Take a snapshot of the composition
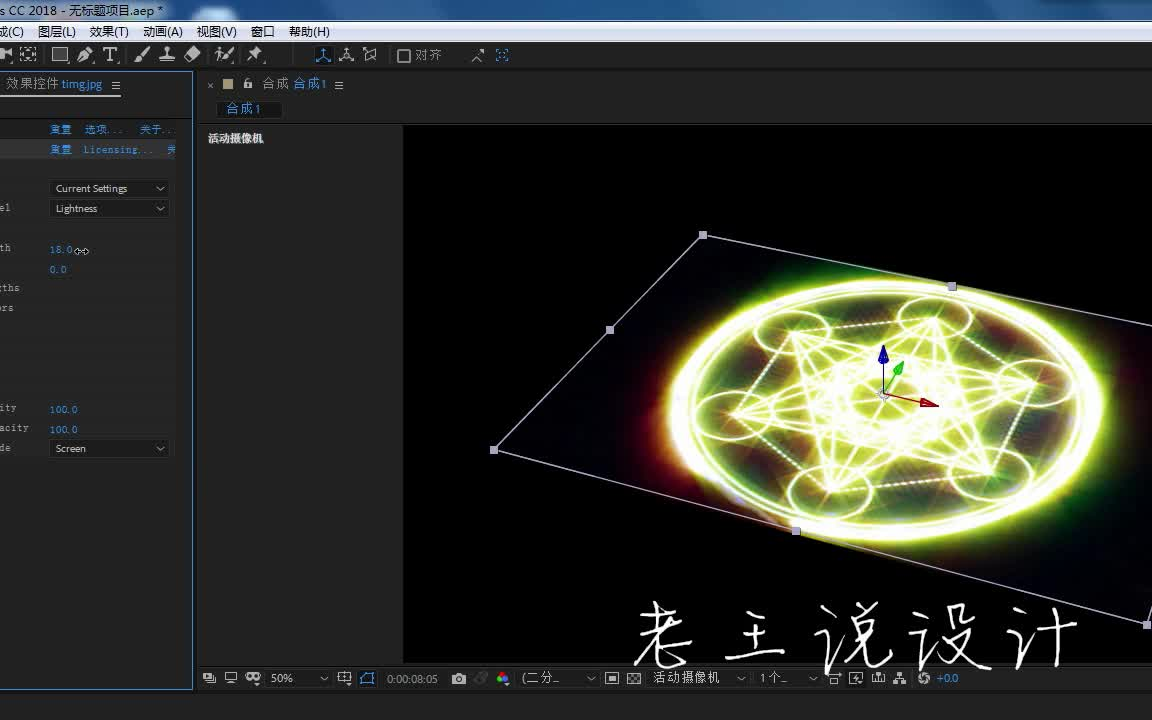The image size is (1152, 720). 459,678
